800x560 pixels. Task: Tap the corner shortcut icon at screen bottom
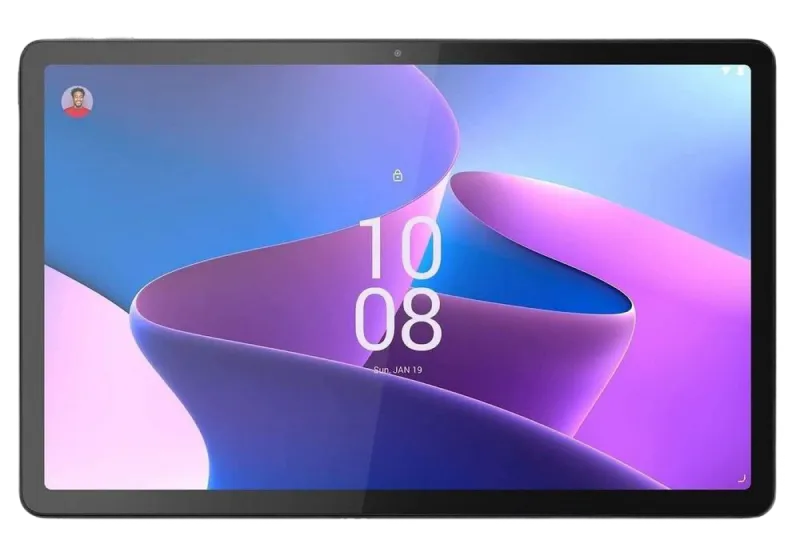(x=741, y=477)
